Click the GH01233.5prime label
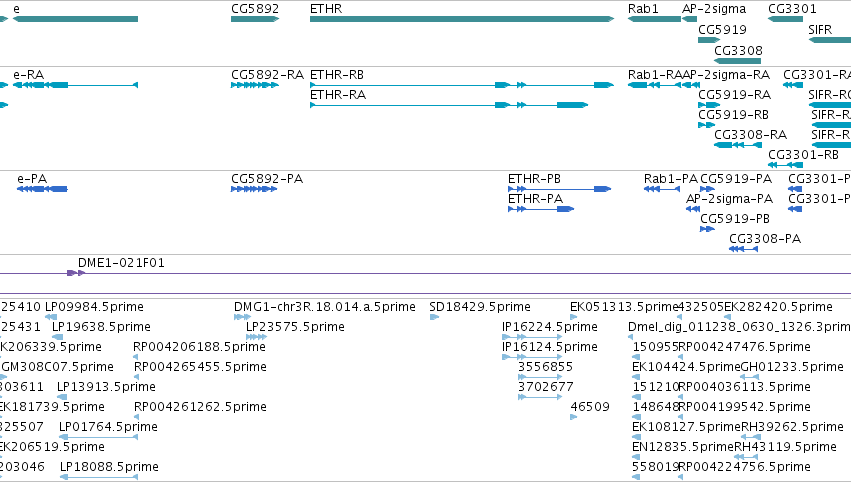Screen dimensions: 851x482 click(x=792, y=367)
